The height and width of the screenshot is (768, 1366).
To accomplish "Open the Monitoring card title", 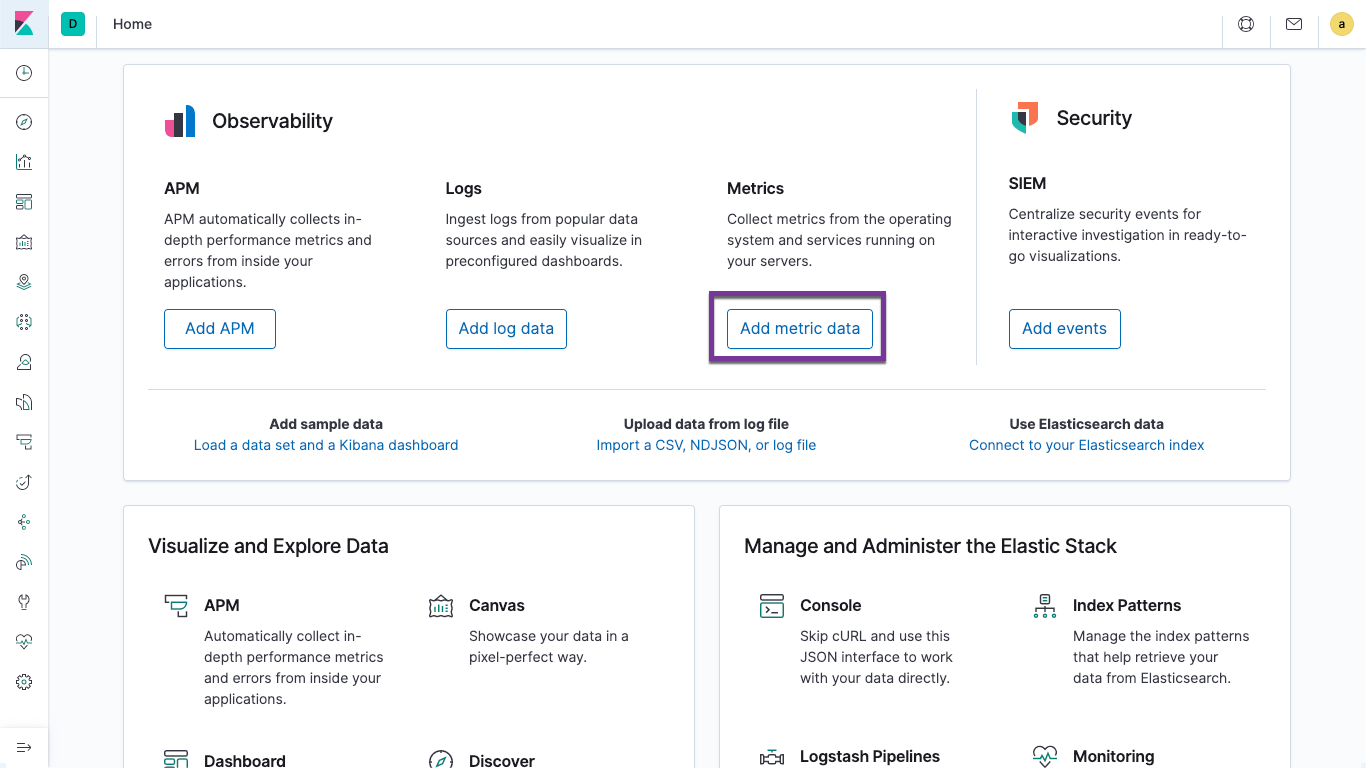I will (1114, 757).
